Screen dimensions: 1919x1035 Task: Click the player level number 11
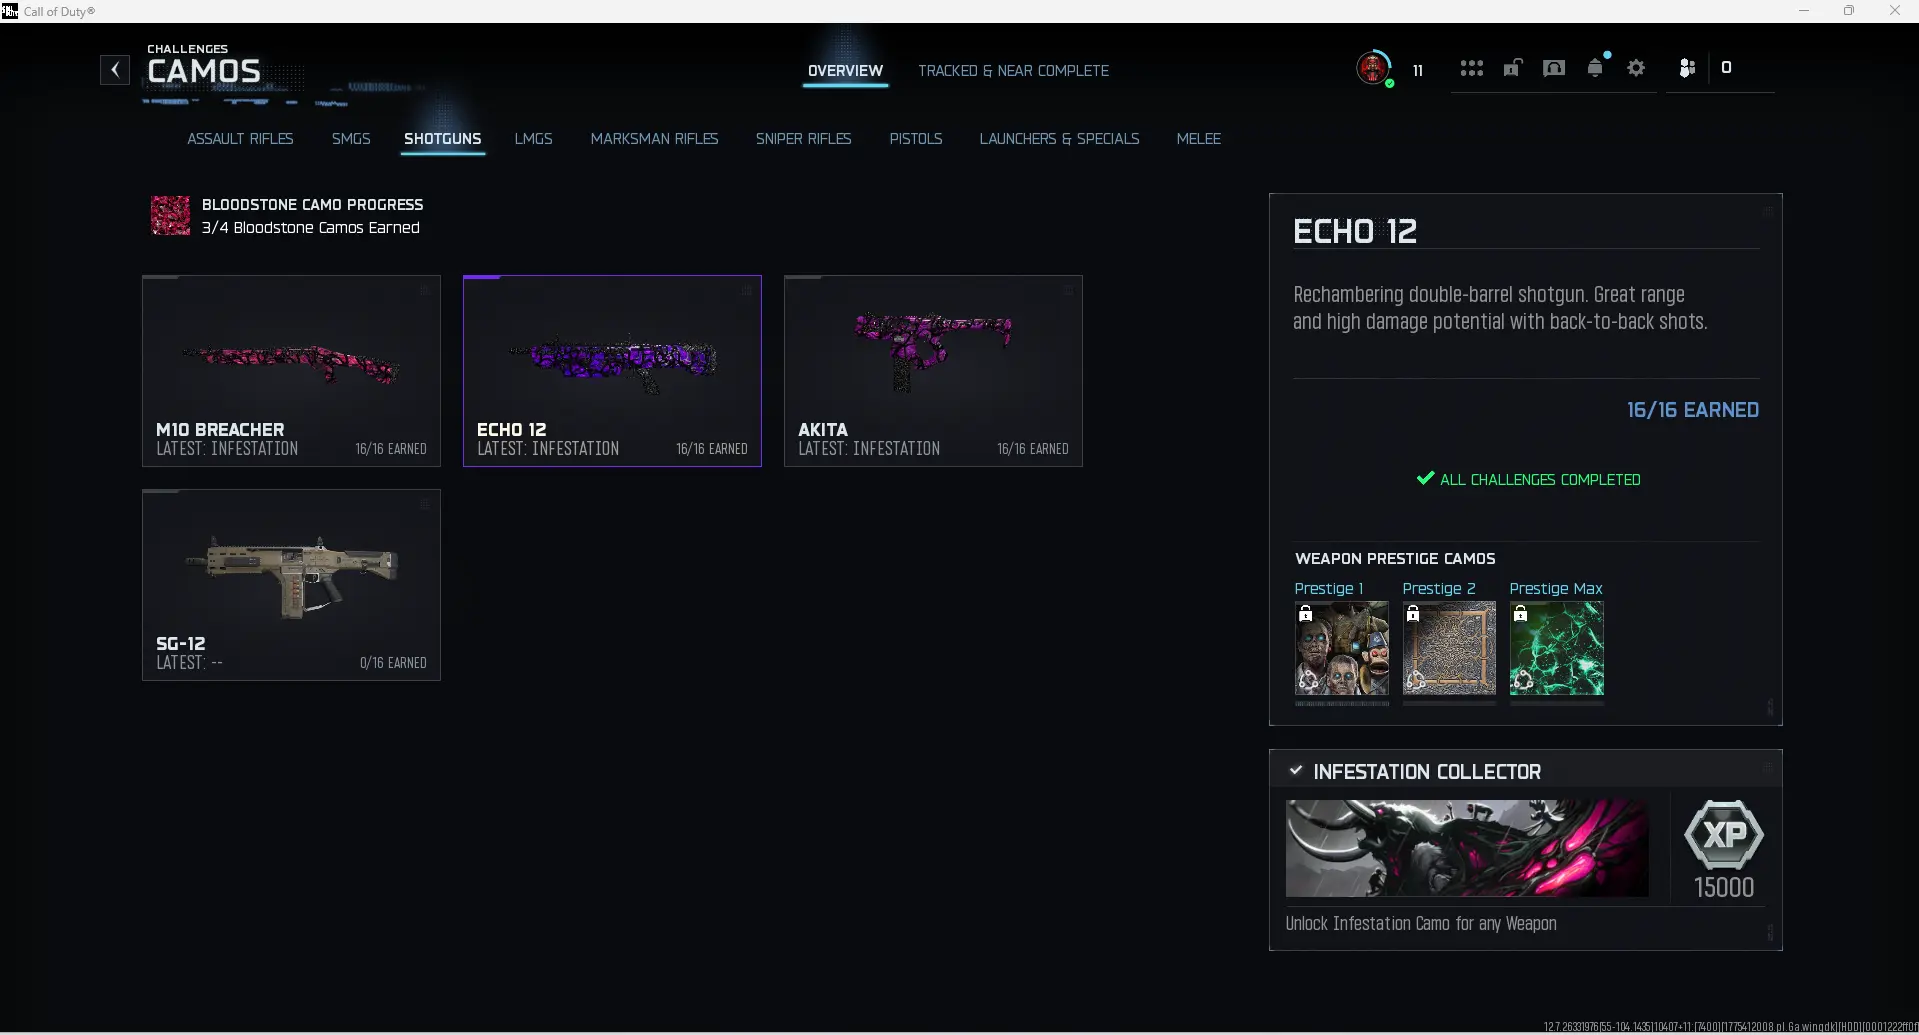pos(1418,70)
